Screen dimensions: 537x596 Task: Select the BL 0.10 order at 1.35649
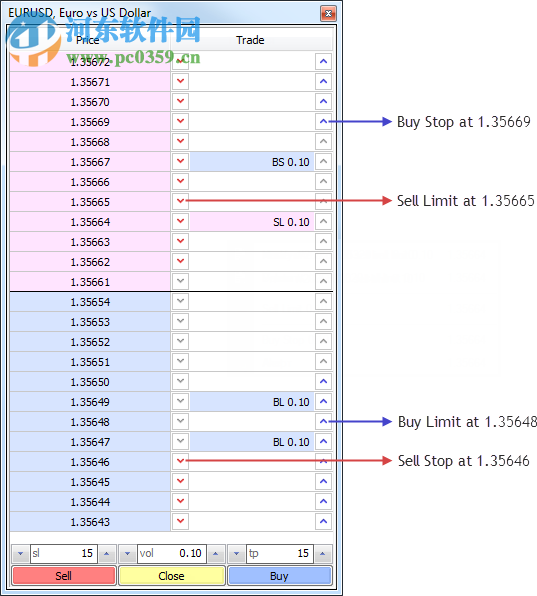pos(252,401)
